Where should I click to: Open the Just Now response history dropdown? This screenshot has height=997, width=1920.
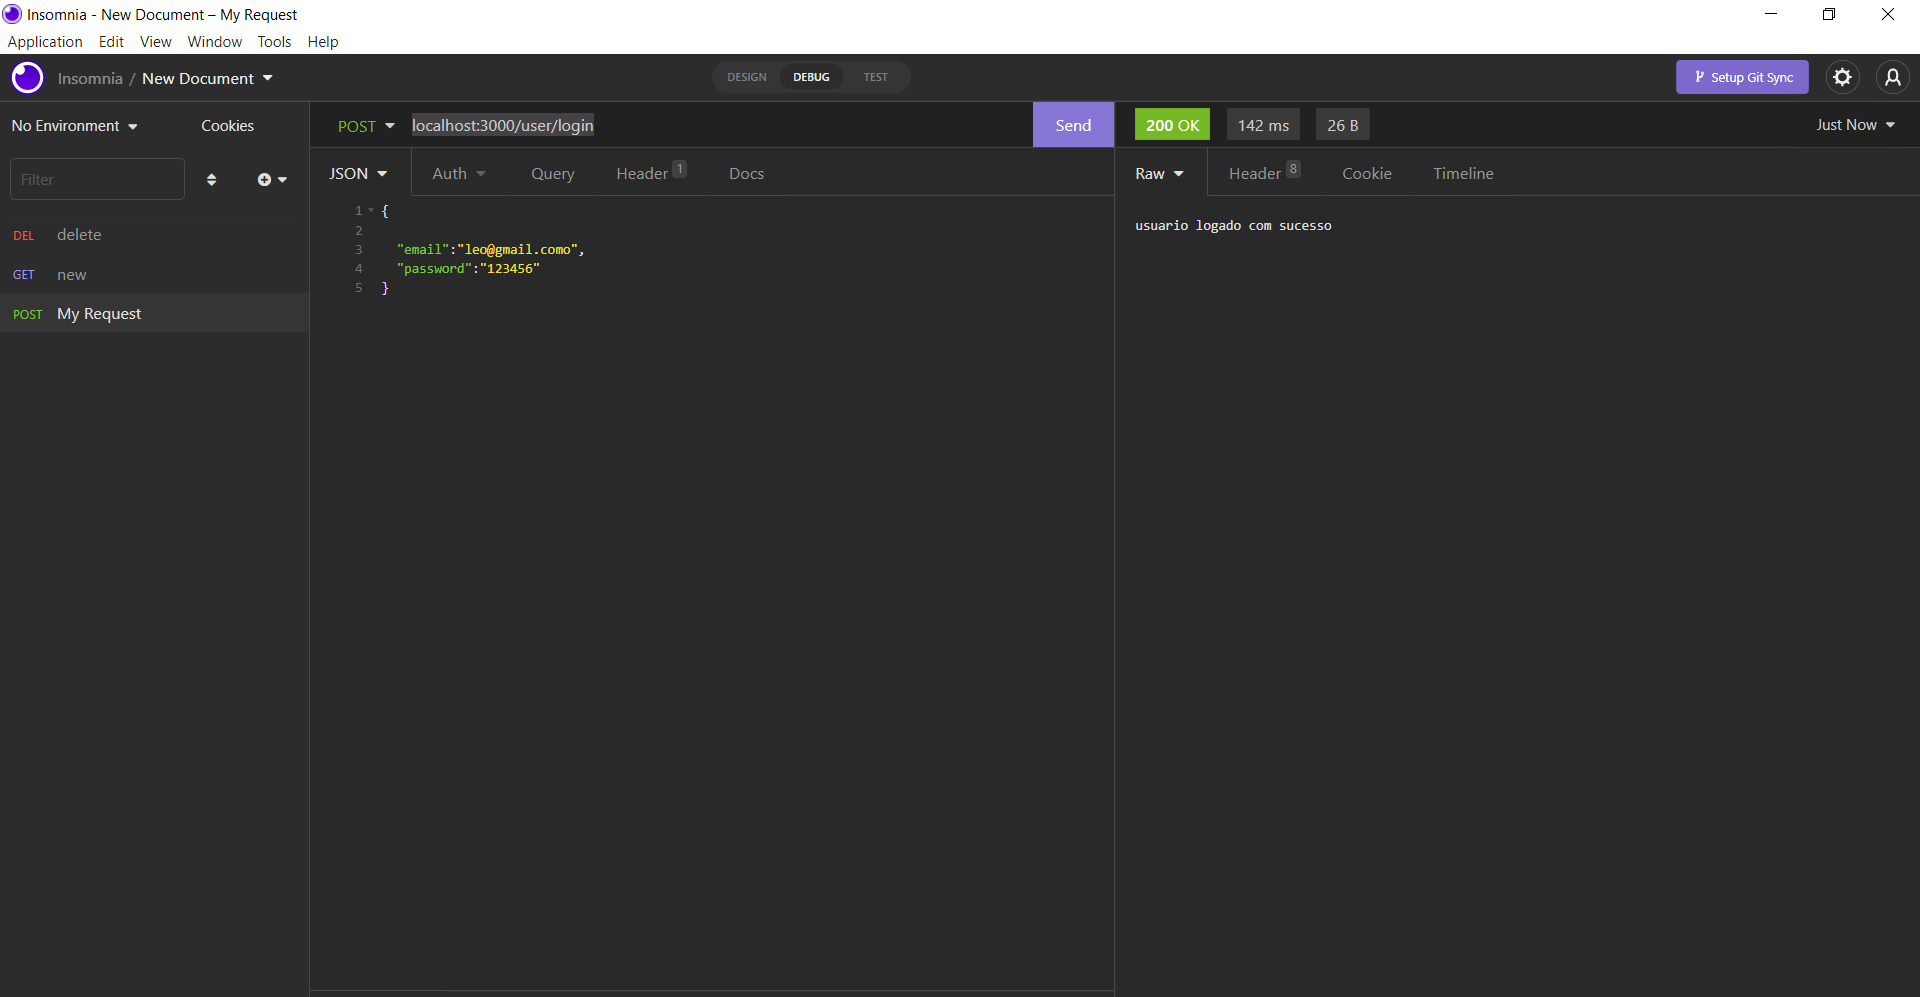click(1854, 125)
